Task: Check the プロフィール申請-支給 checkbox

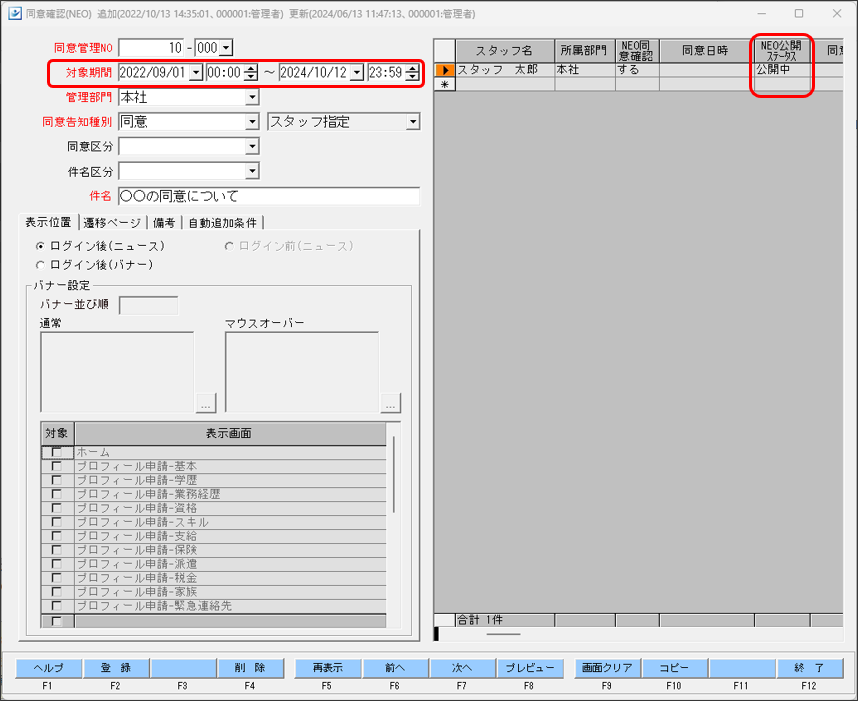Action: click(56, 536)
